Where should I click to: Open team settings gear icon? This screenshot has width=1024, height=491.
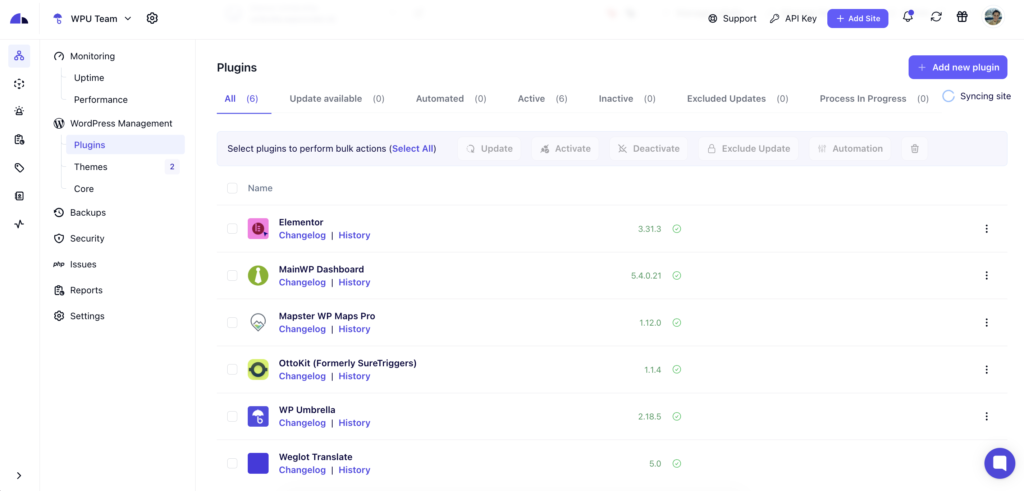tap(152, 18)
